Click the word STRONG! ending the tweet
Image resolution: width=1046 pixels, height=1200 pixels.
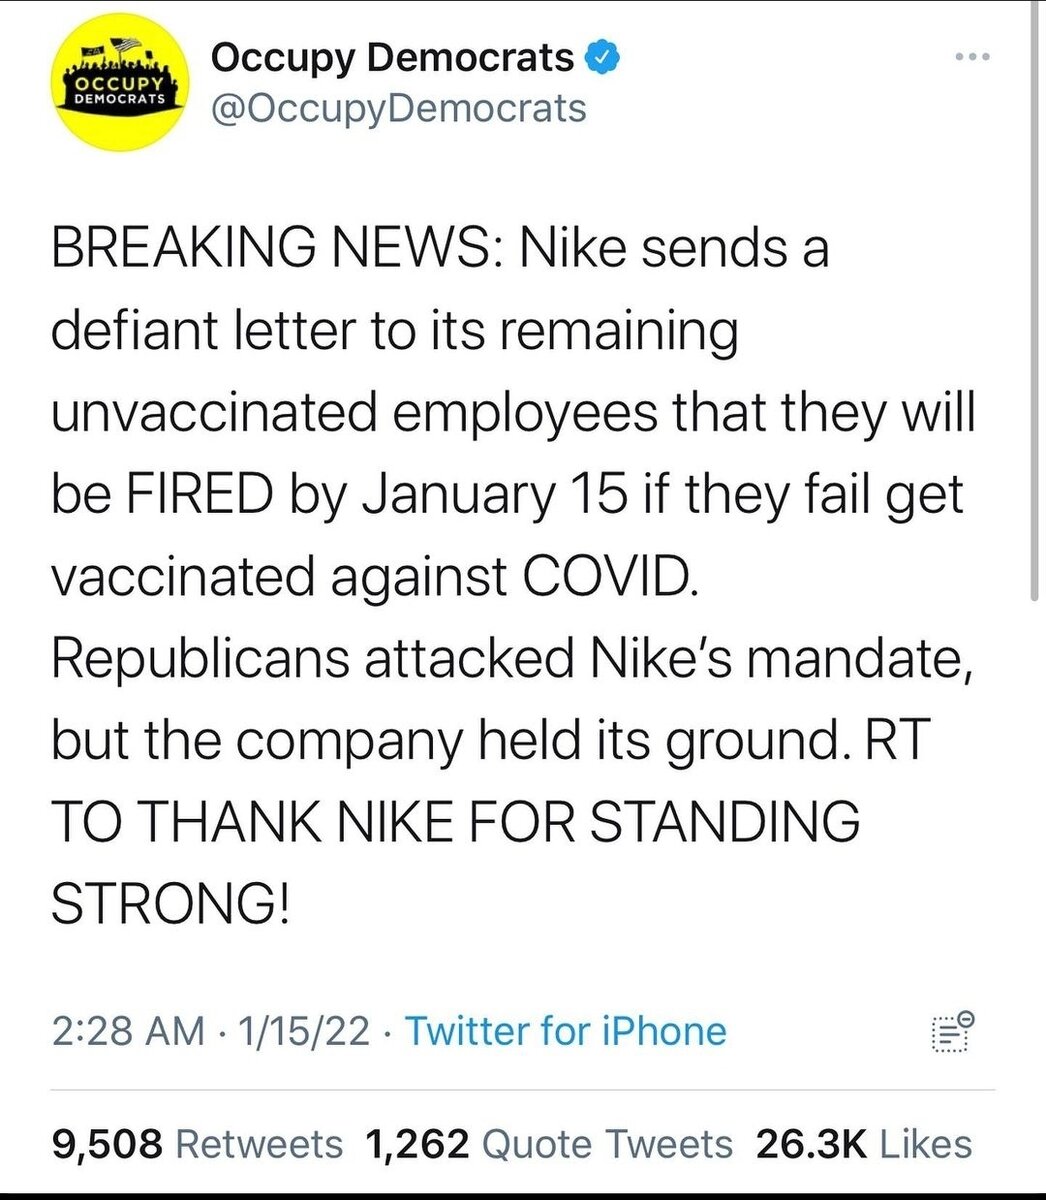pos(170,904)
